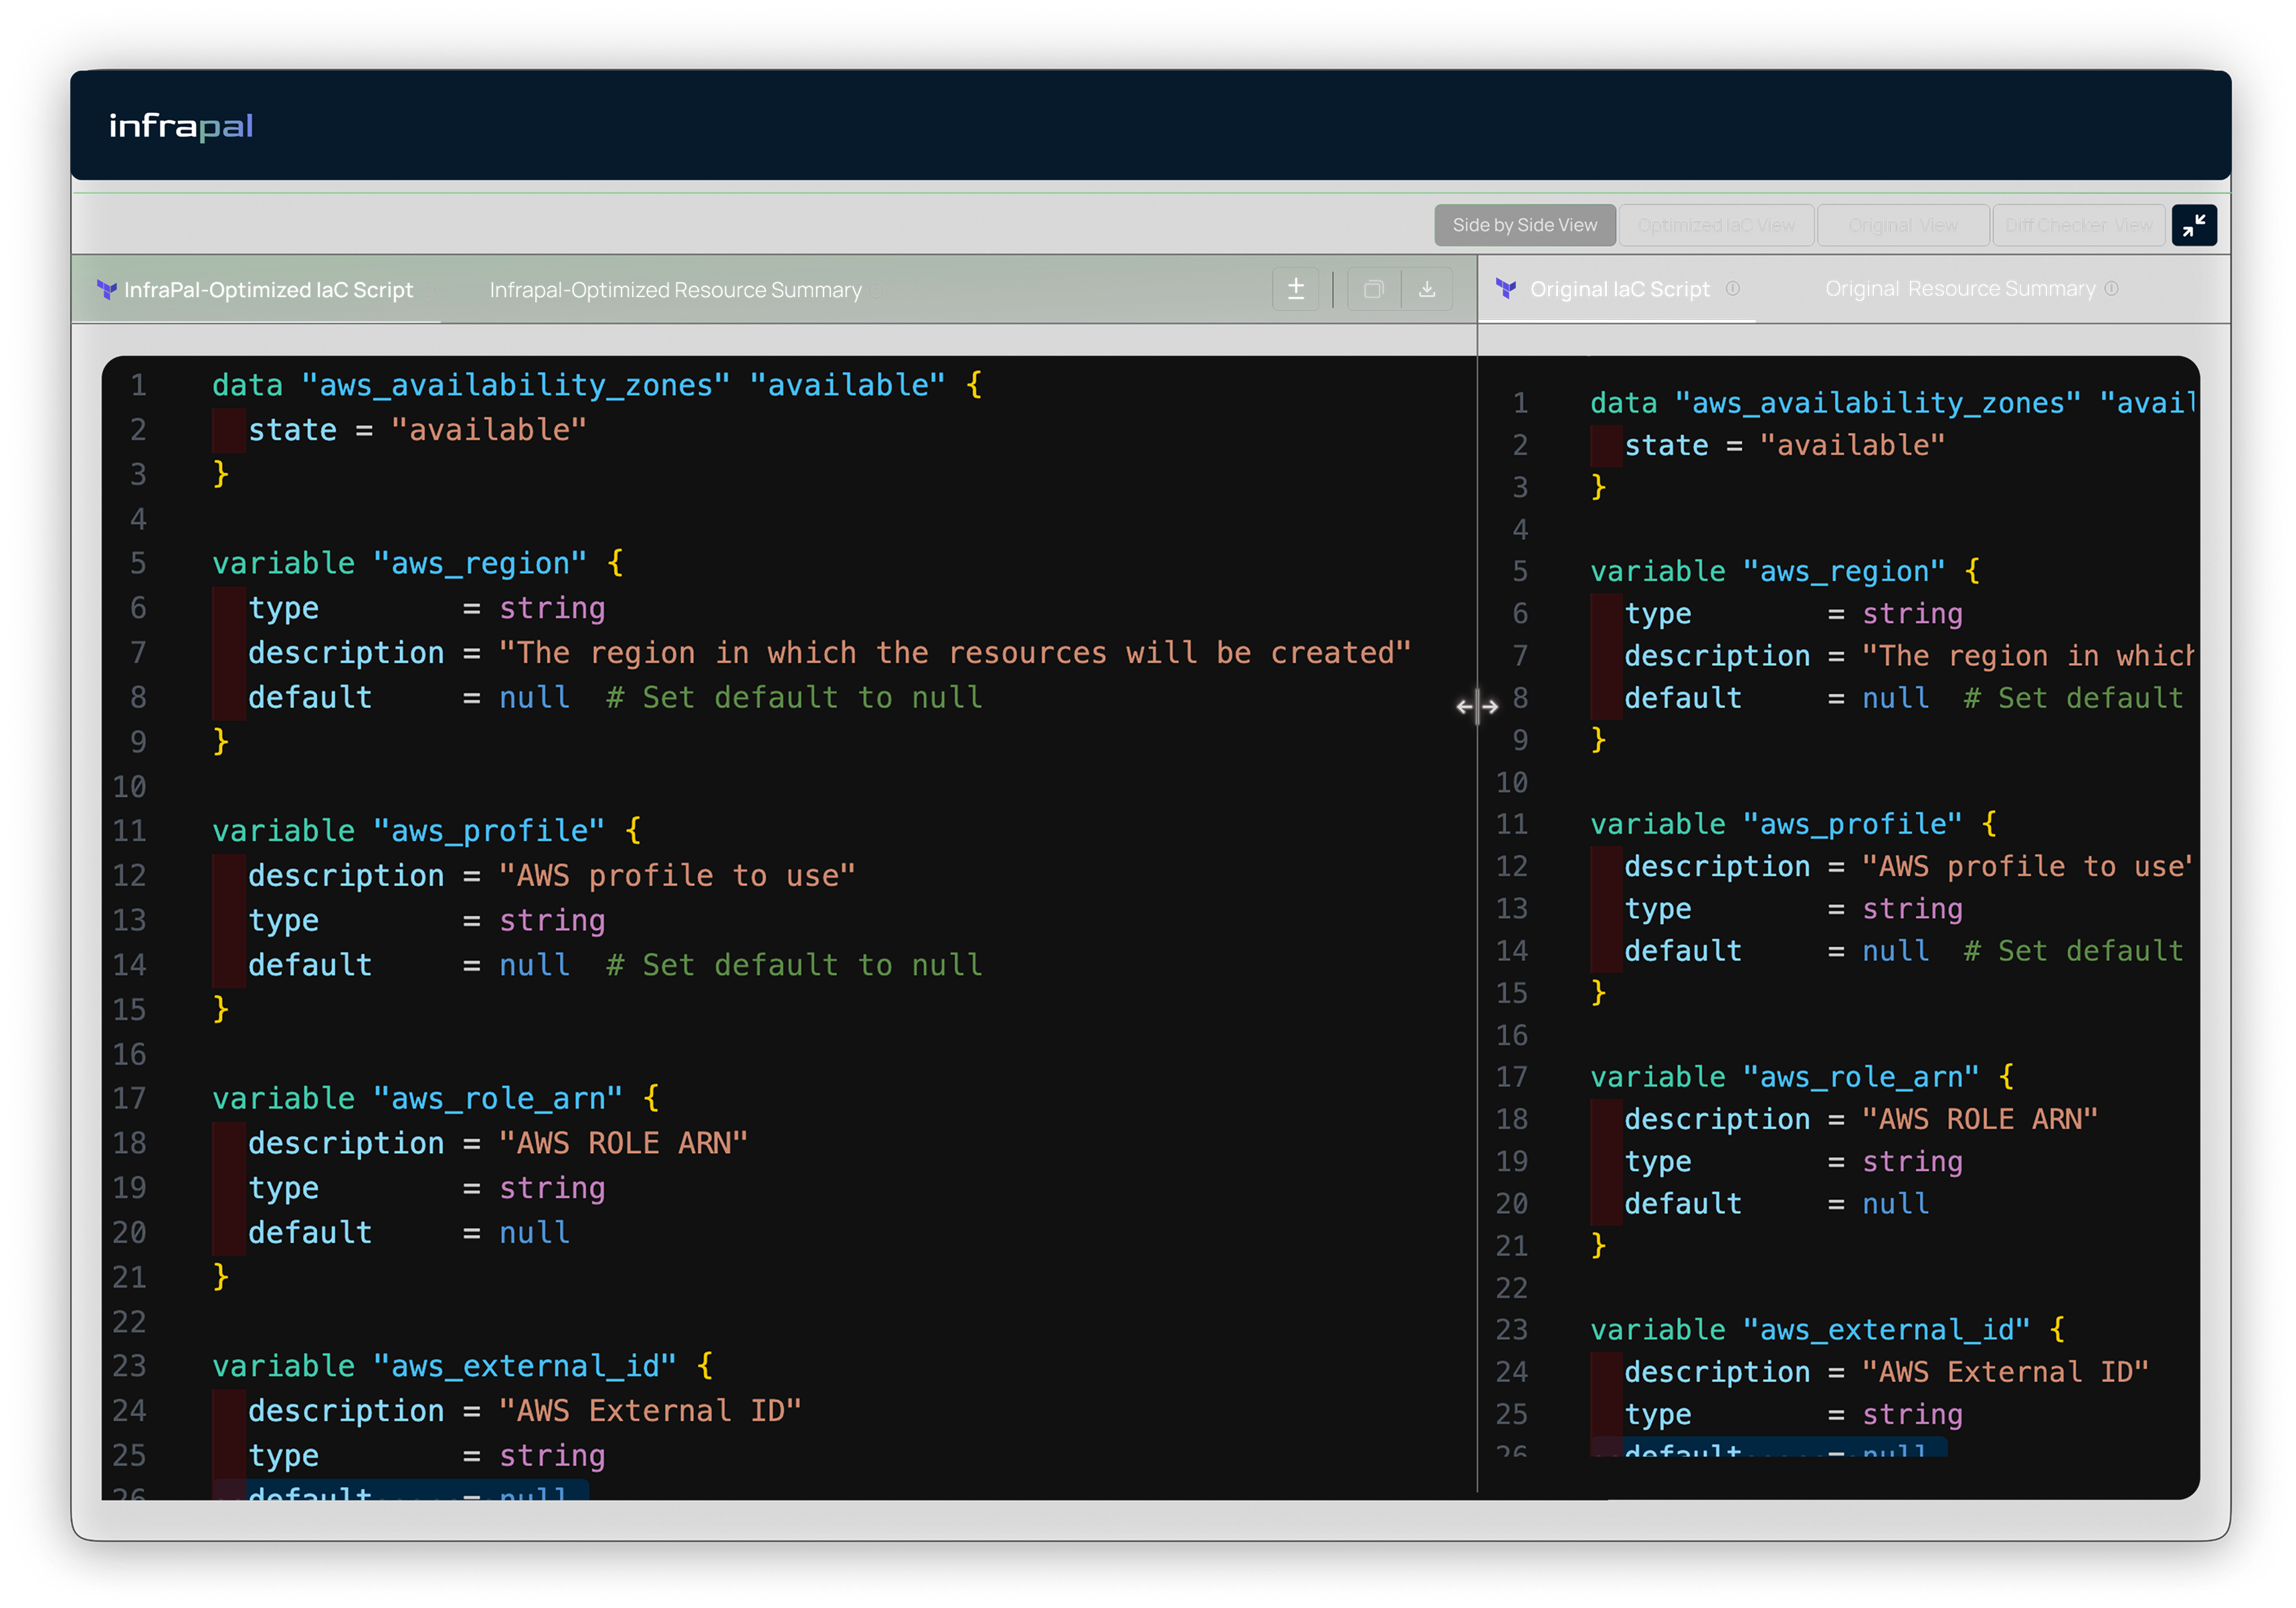This screenshot has height=1608, width=2296.
Task: Click the infrapal logo
Action: point(181,126)
